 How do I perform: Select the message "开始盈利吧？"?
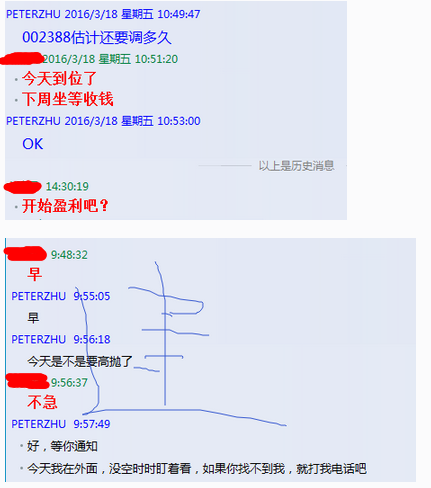pos(65,206)
